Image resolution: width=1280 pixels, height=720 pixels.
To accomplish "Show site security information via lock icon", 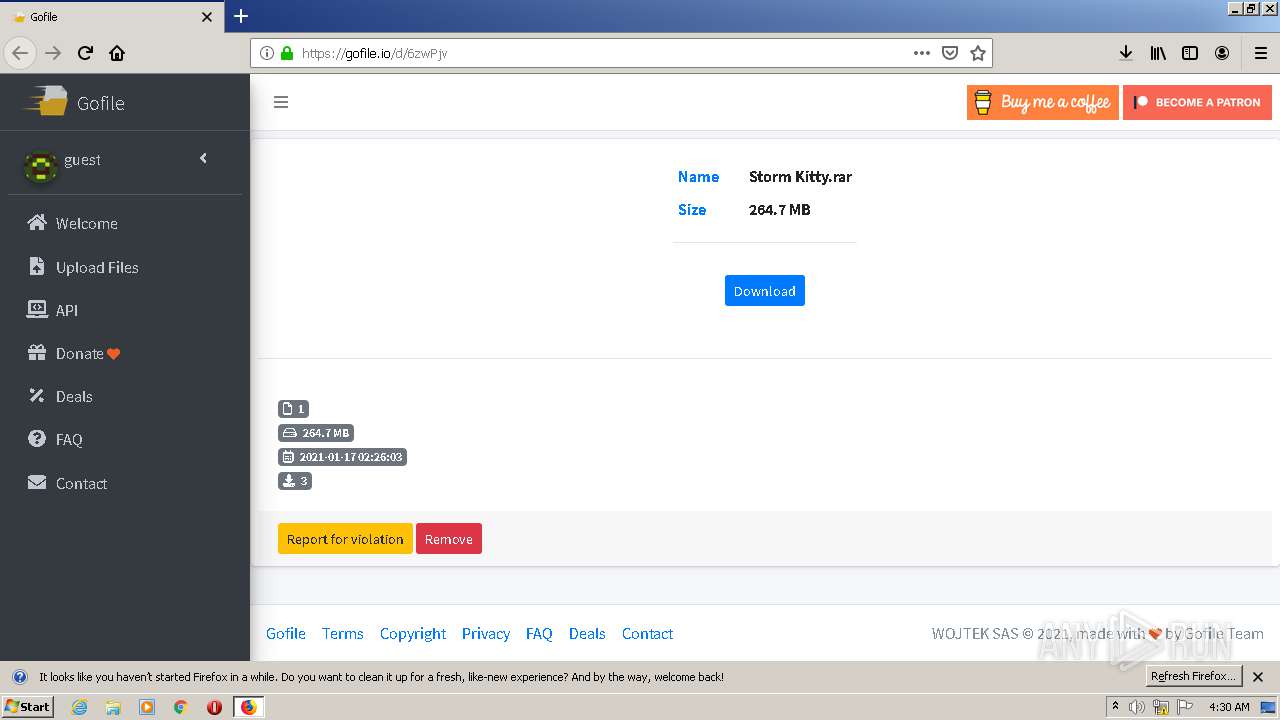I will pos(287,53).
